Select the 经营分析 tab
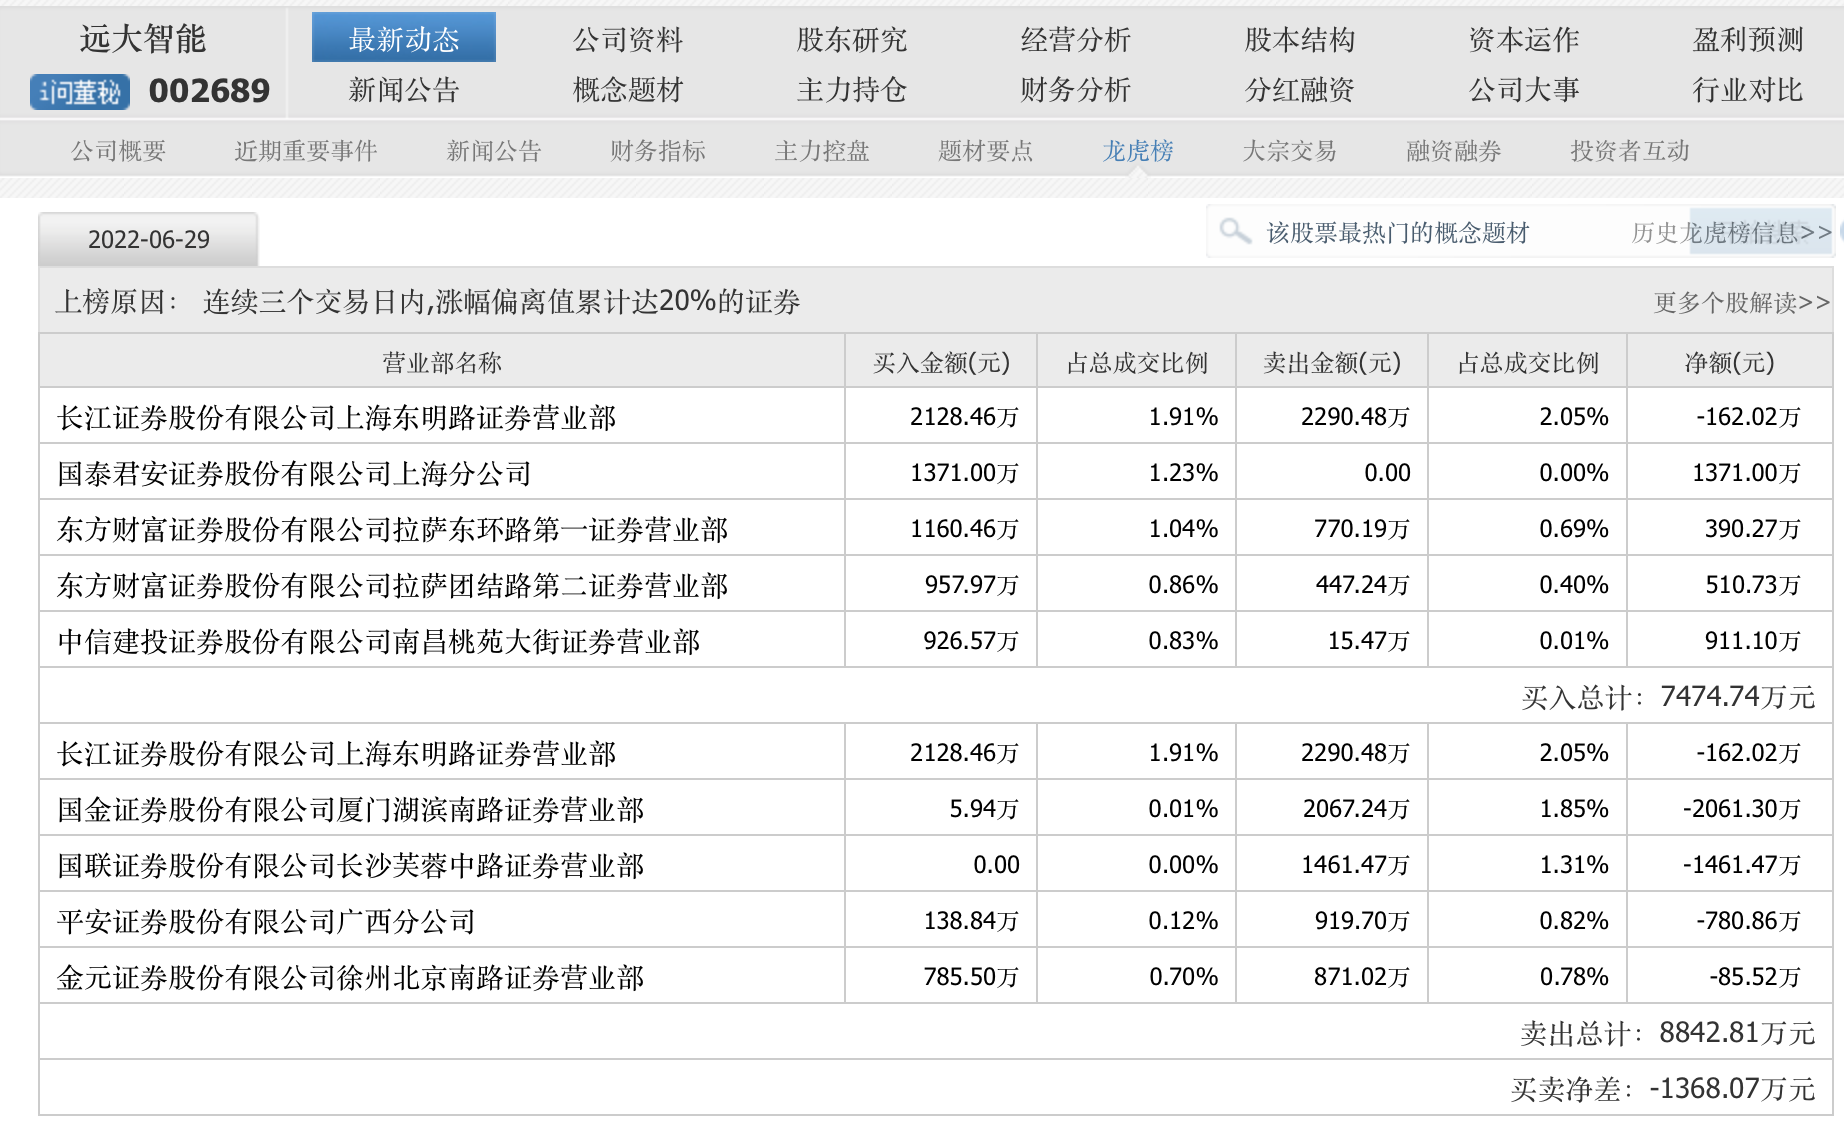The image size is (1844, 1128). tap(1076, 39)
